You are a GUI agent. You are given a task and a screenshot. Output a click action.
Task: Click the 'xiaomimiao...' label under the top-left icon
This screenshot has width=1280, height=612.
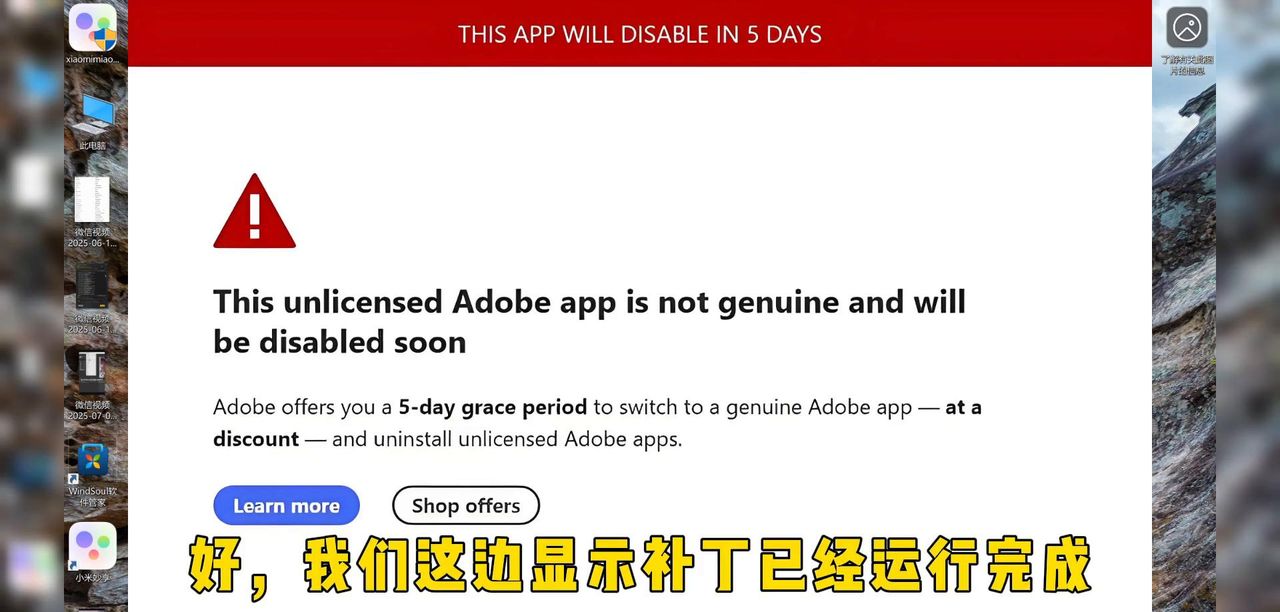click(x=93, y=59)
